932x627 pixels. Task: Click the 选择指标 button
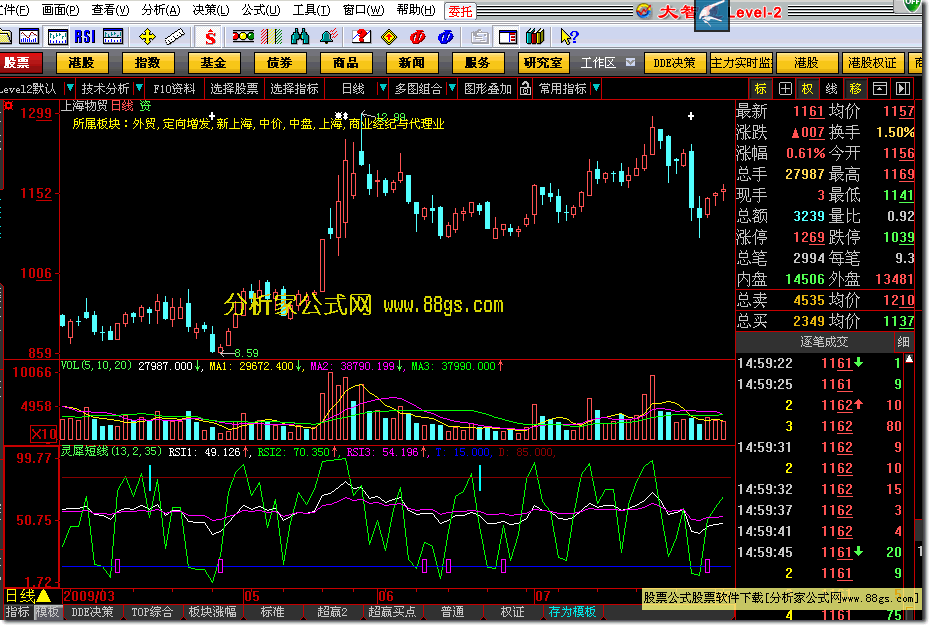[294, 89]
